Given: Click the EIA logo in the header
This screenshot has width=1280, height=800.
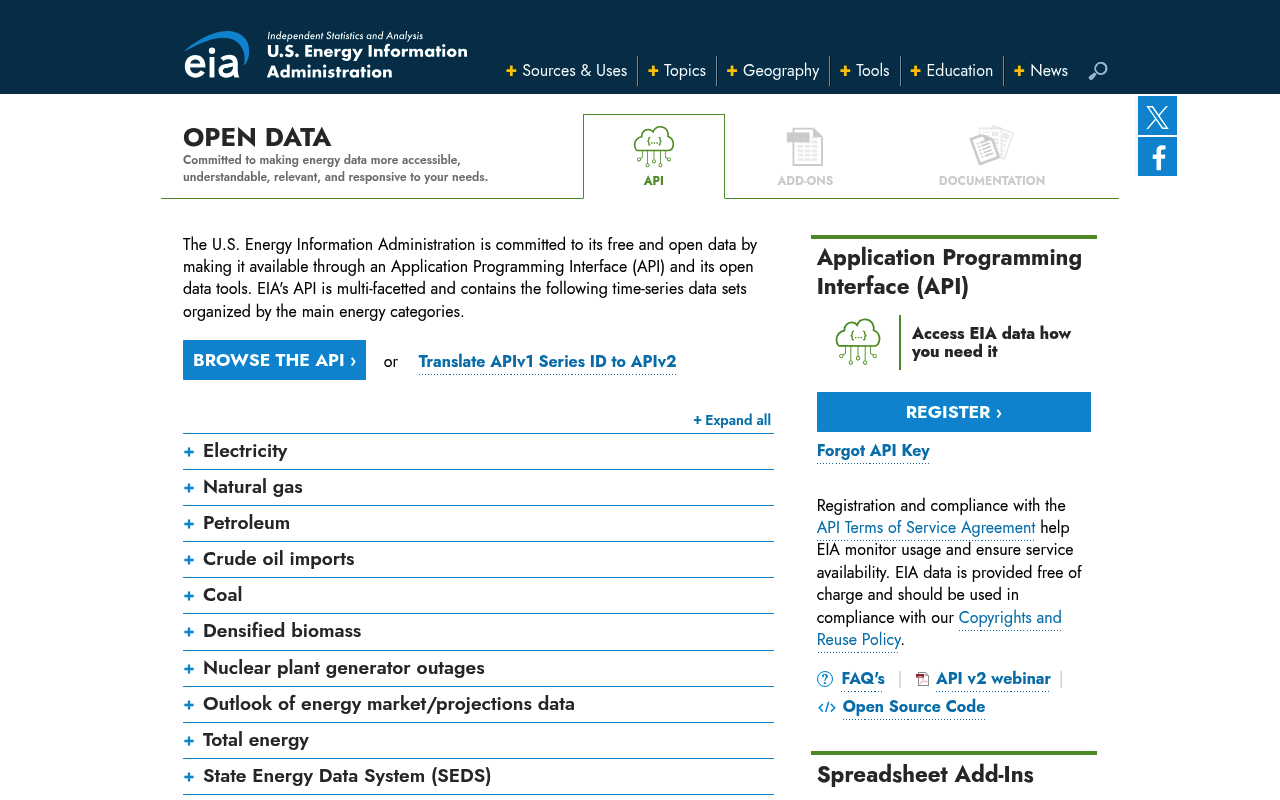Looking at the screenshot, I should tap(216, 55).
